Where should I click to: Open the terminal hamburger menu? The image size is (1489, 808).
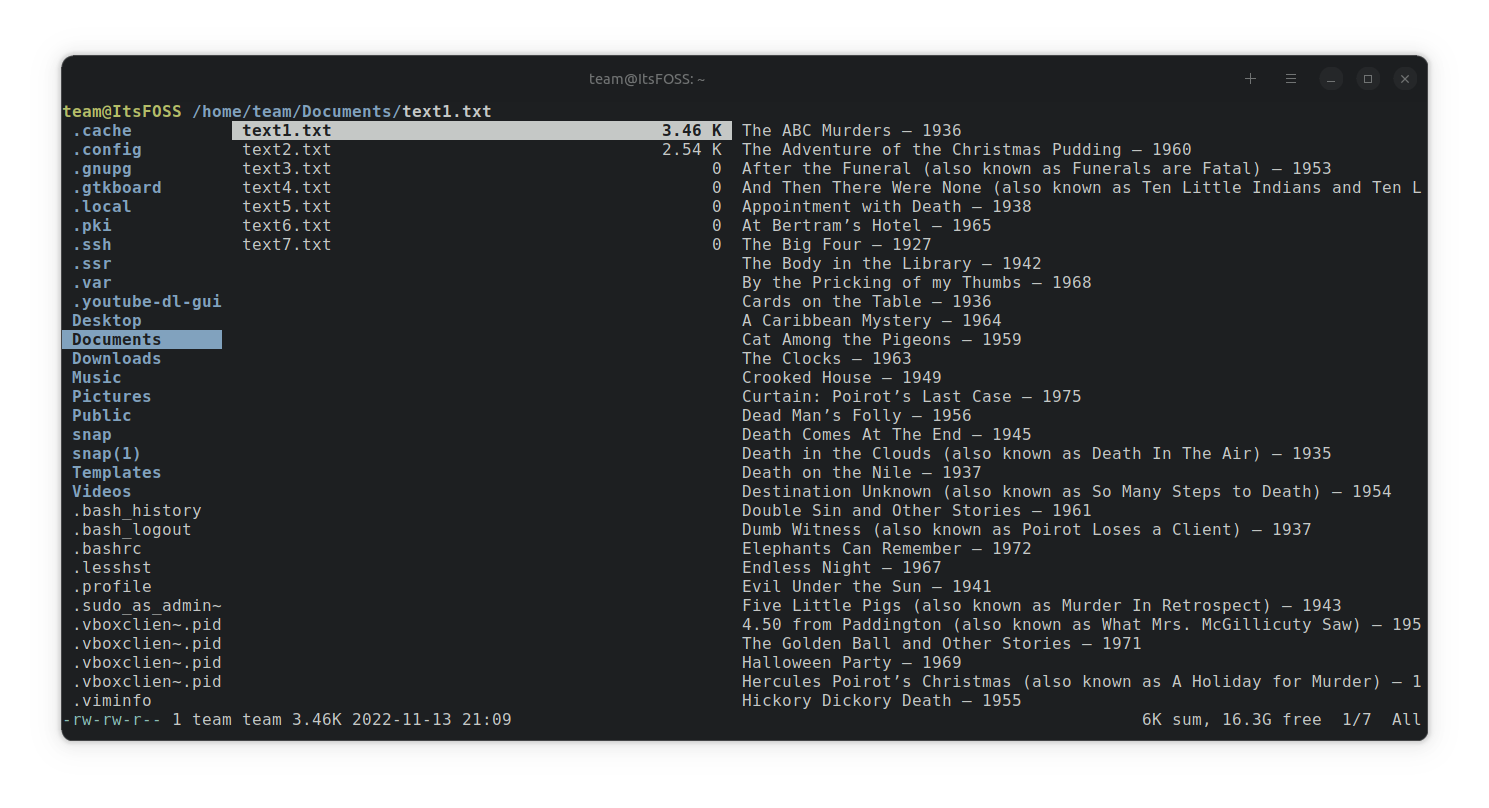[x=1290, y=78]
